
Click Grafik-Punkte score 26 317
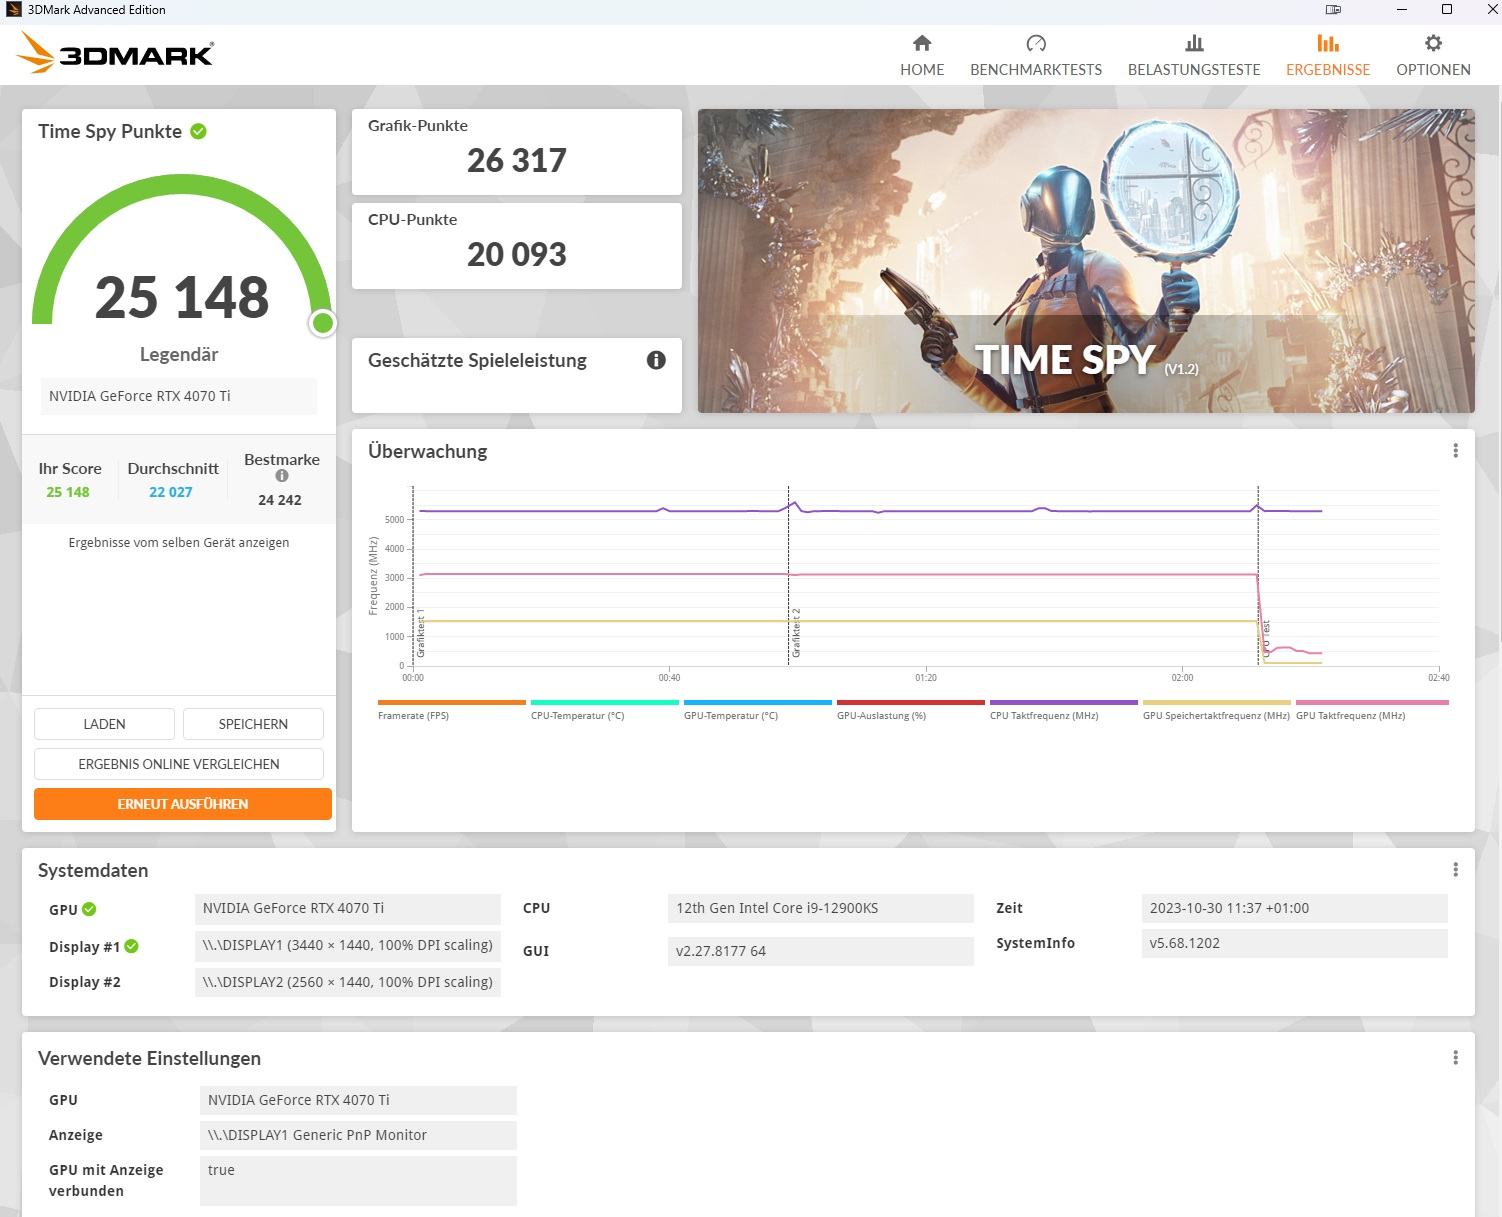click(x=517, y=160)
